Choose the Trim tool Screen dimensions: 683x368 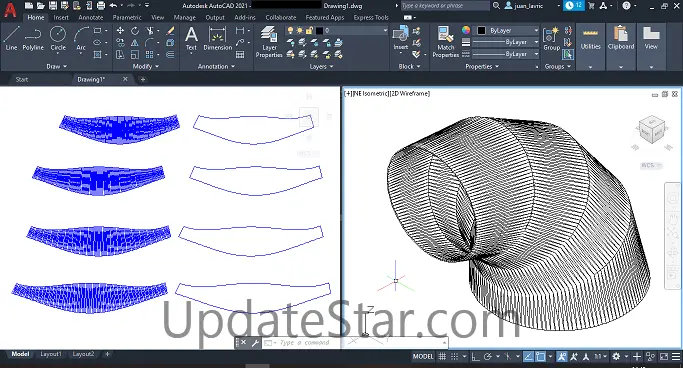click(150, 30)
